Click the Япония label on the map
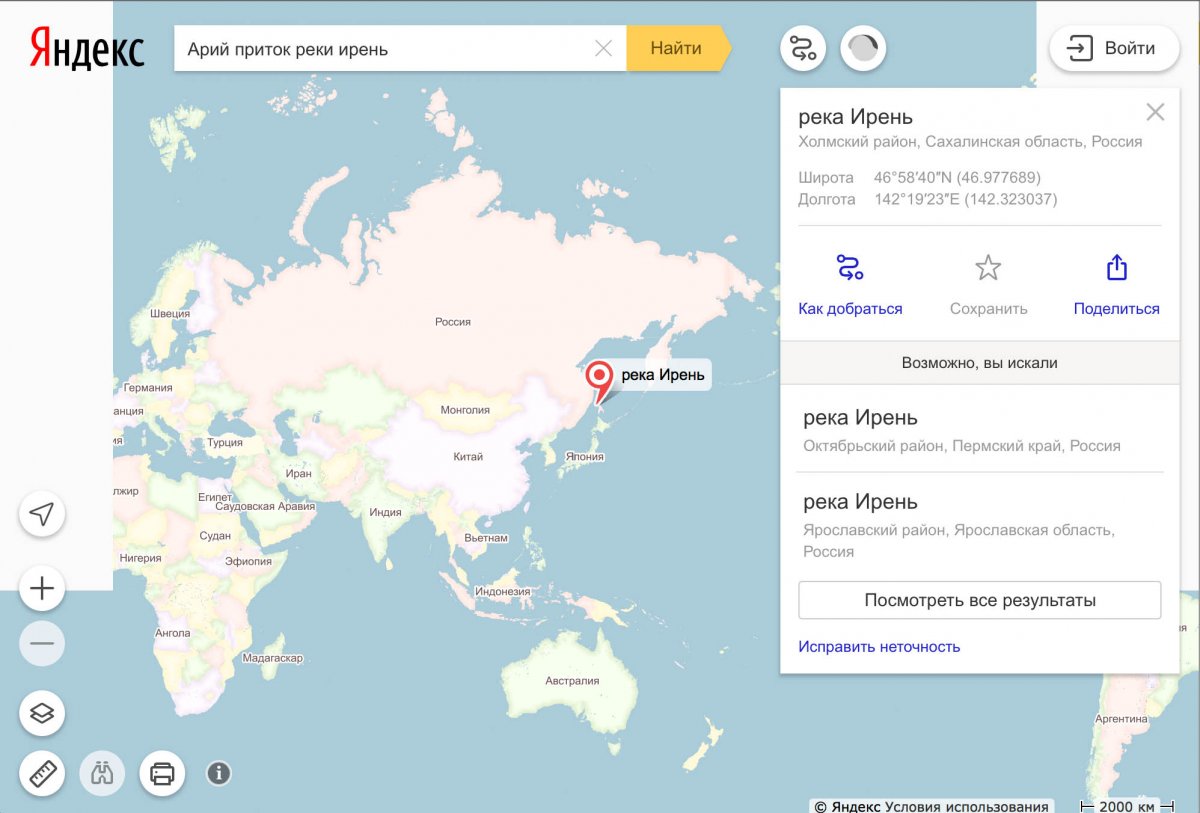Viewport: 1200px width, 813px height. [584, 457]
